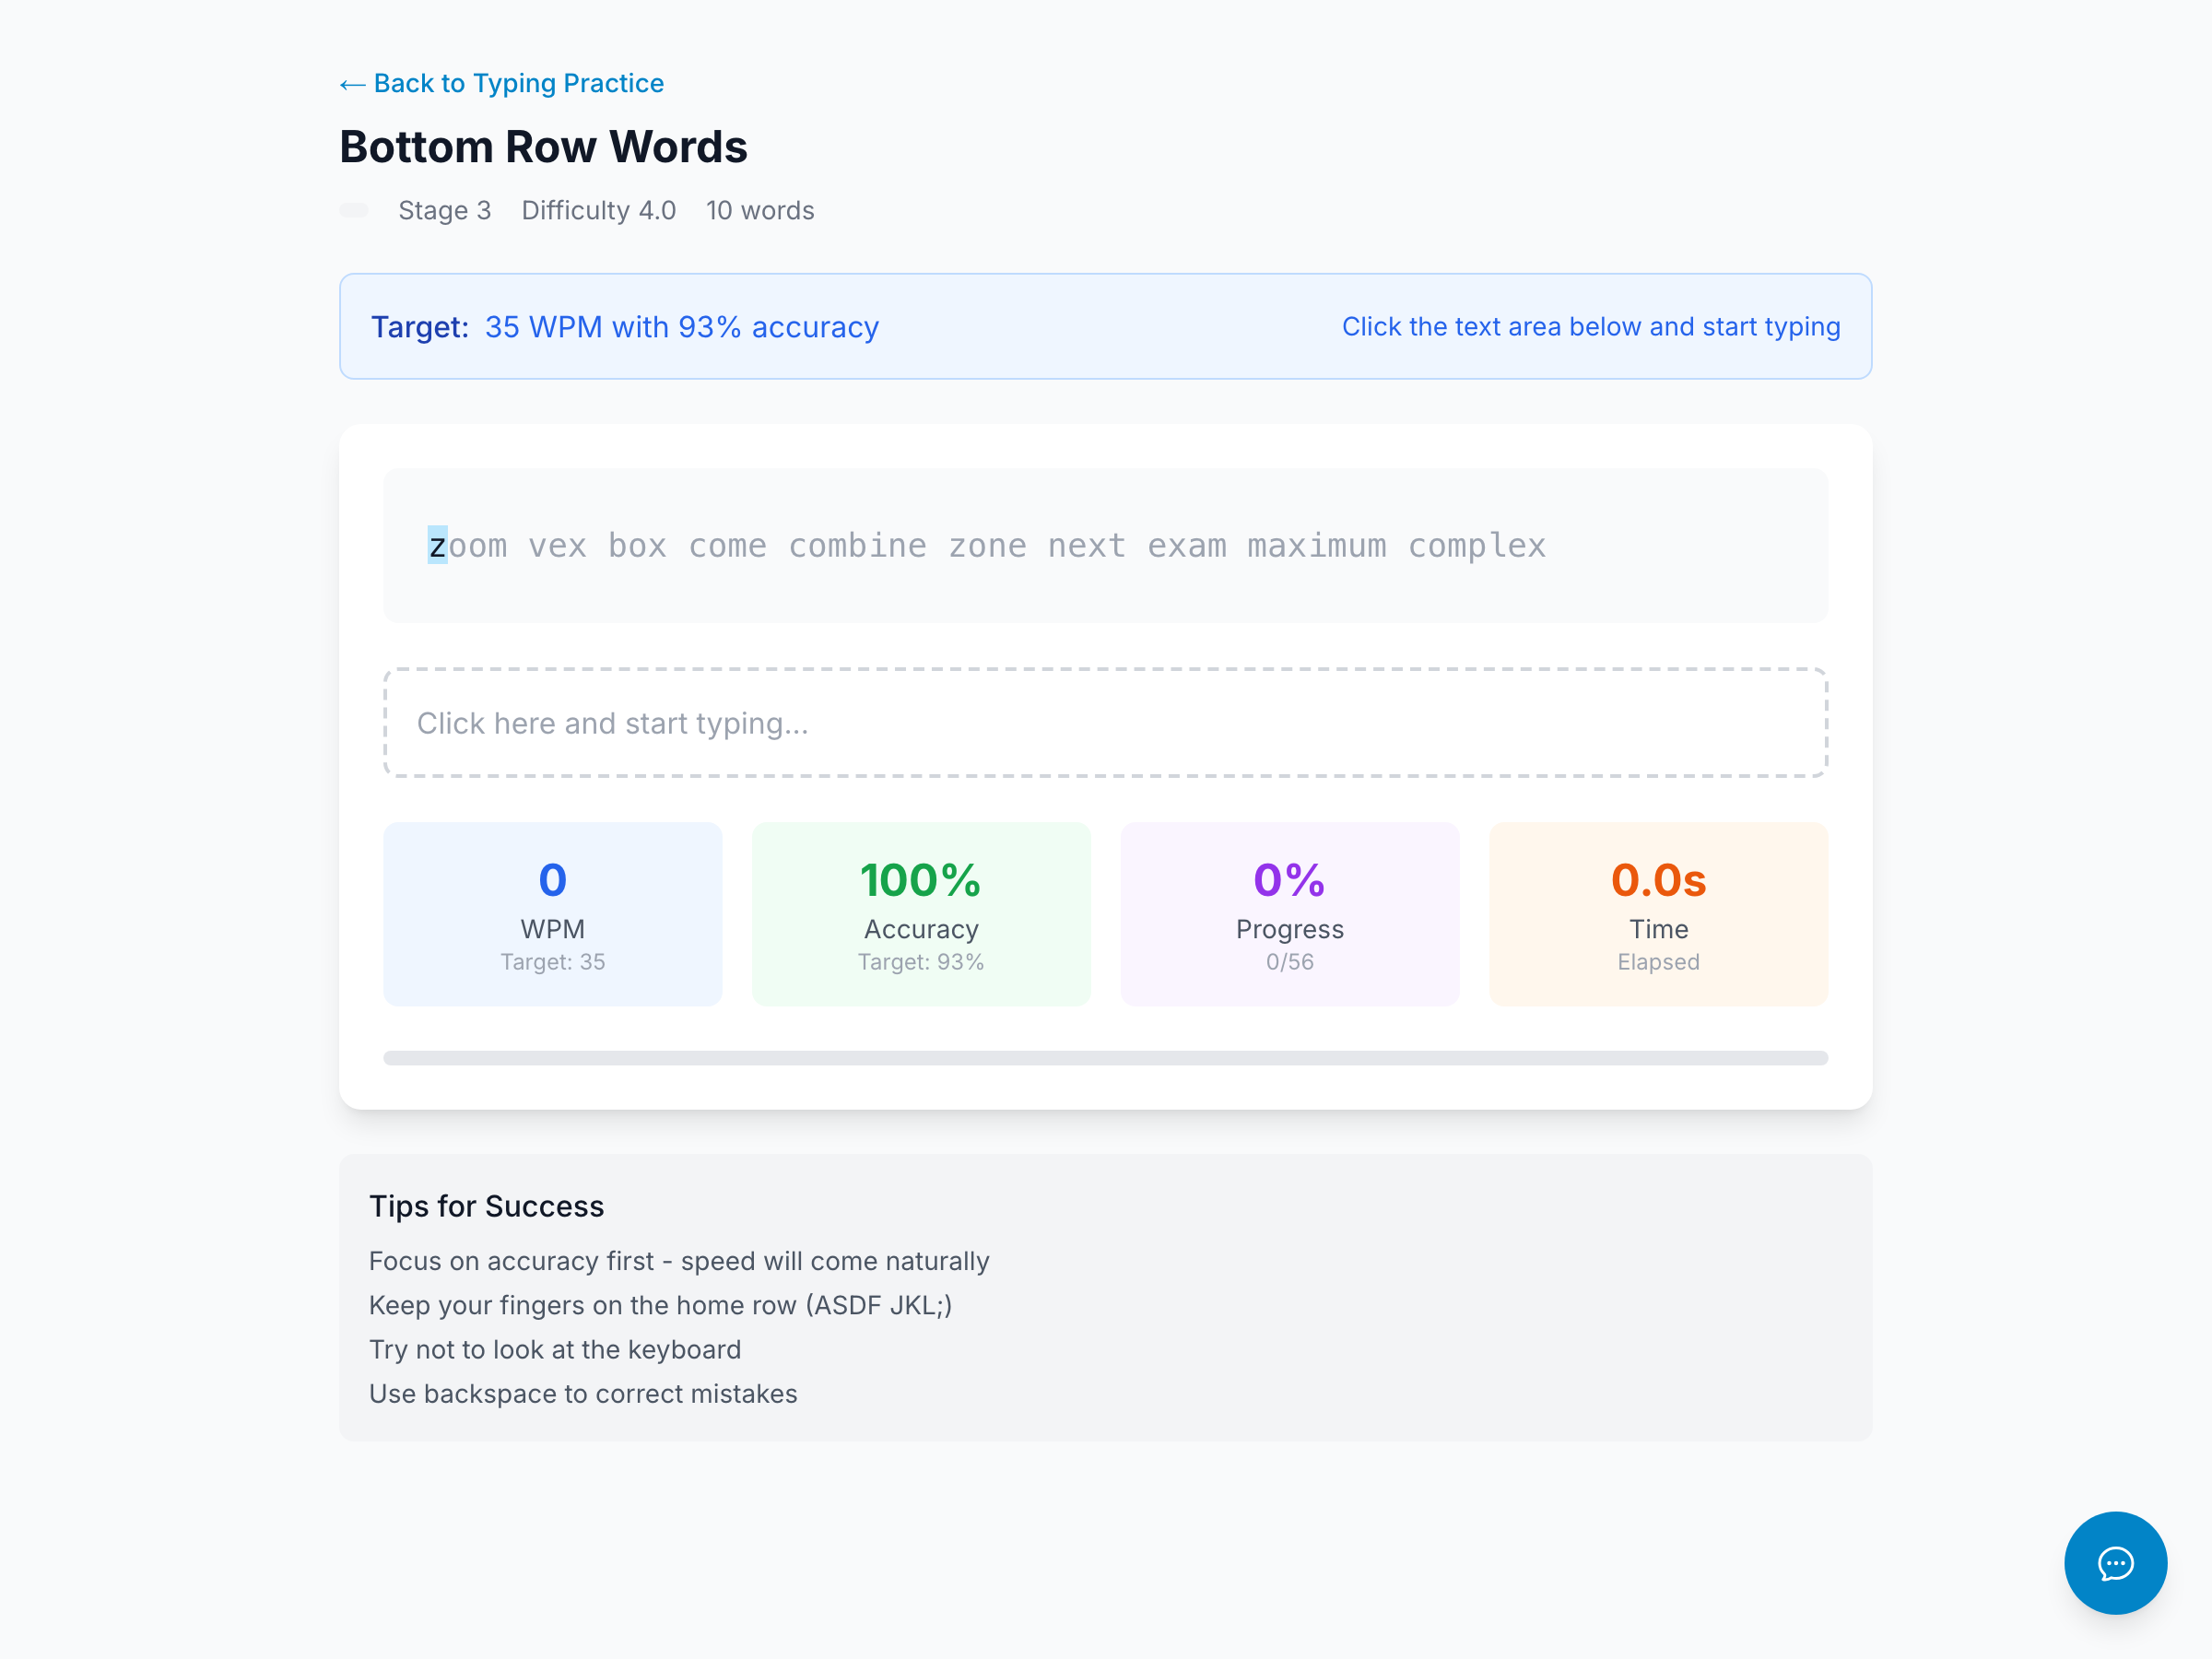Click the word 'maximum' in the practice text
Screen dimensions: 2212x1659
[1316, 546]
